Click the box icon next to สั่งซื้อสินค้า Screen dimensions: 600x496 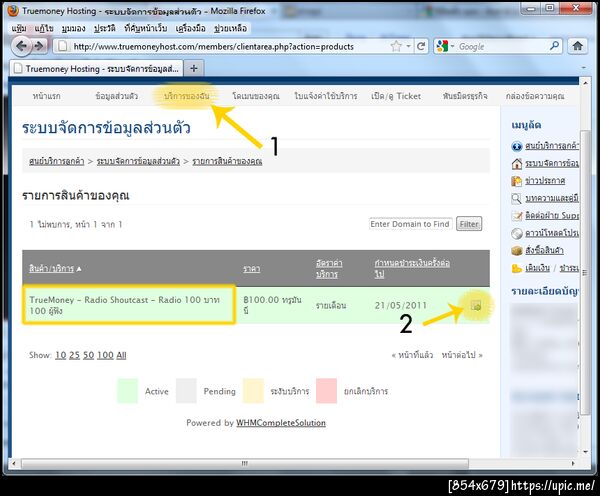[517, 251]
